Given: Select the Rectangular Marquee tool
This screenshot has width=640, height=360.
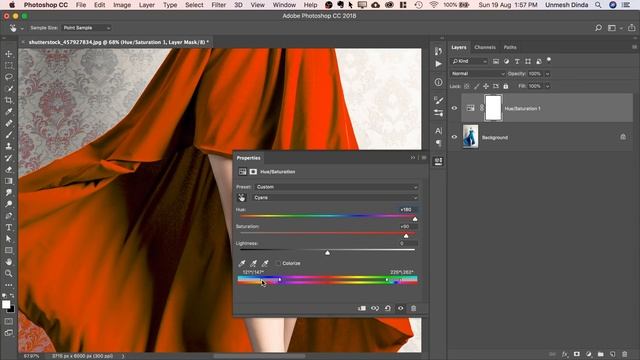Looking at the screenshot, I should tap(9, 65).
